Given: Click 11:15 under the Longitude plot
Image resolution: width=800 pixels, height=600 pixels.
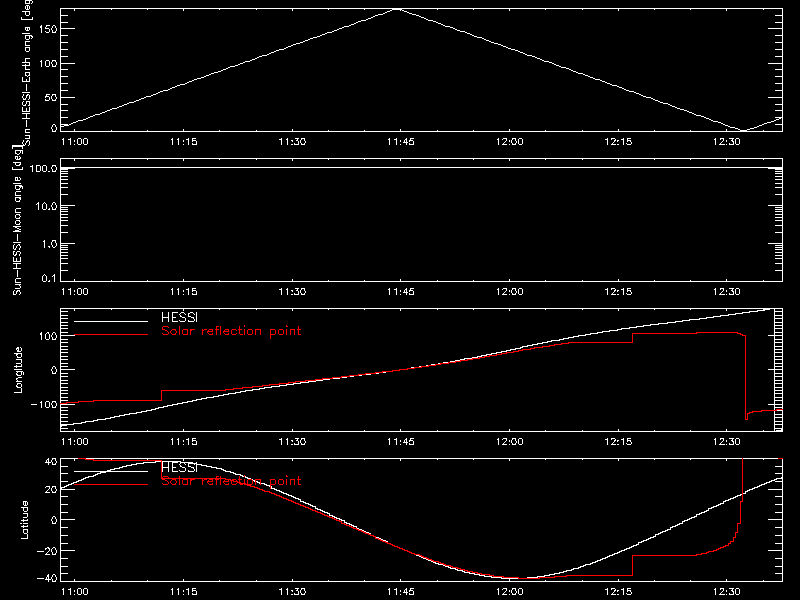Looking at the screenshot, I should 183,442.
